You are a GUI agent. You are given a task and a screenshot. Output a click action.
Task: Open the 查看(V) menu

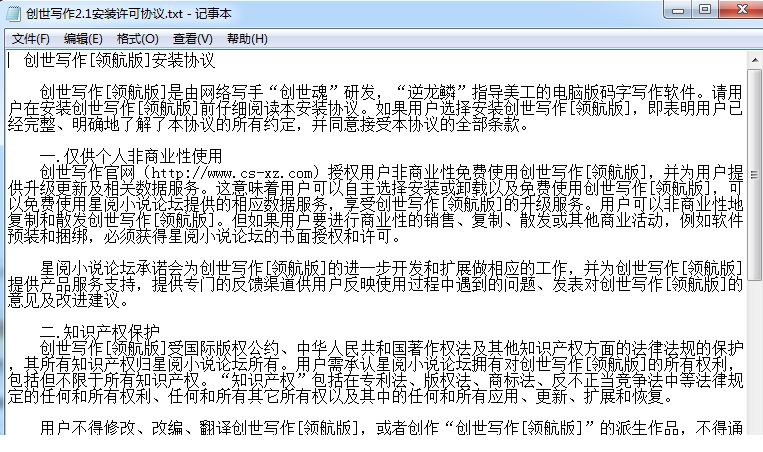[193, 39]
